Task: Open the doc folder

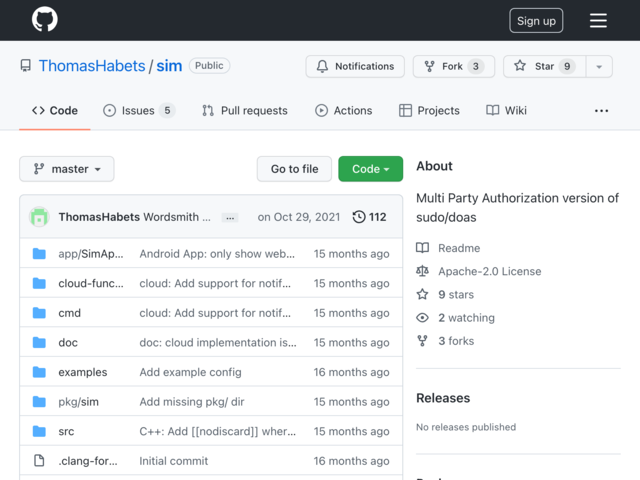Action: [x=68, y=342]
